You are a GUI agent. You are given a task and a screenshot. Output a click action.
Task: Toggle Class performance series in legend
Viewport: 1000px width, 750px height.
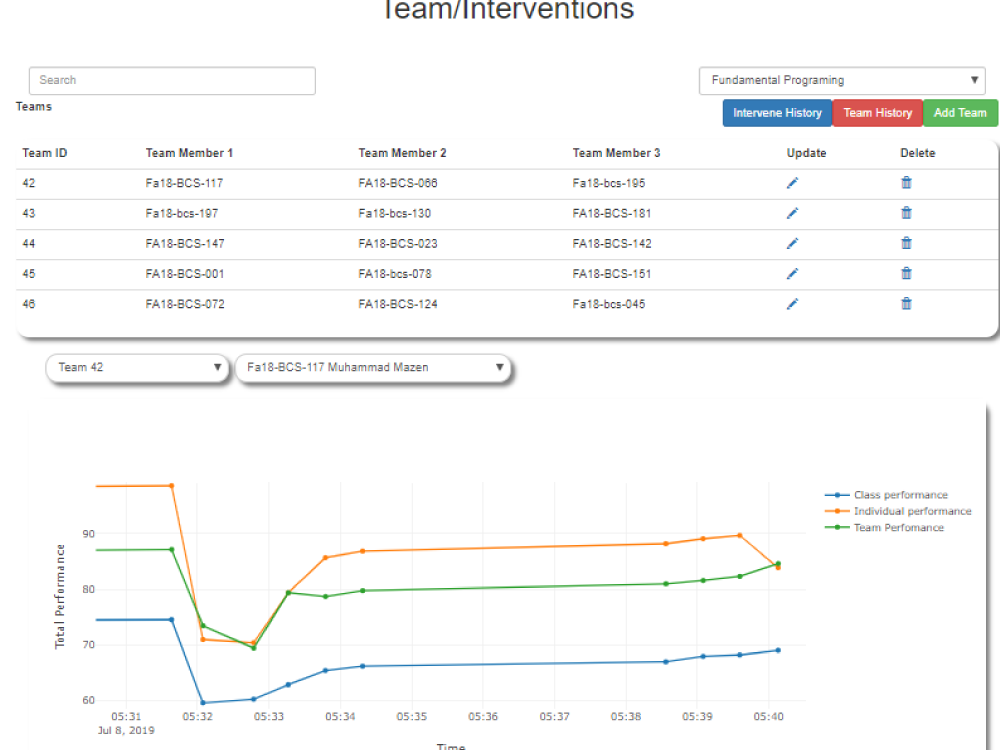886,495
